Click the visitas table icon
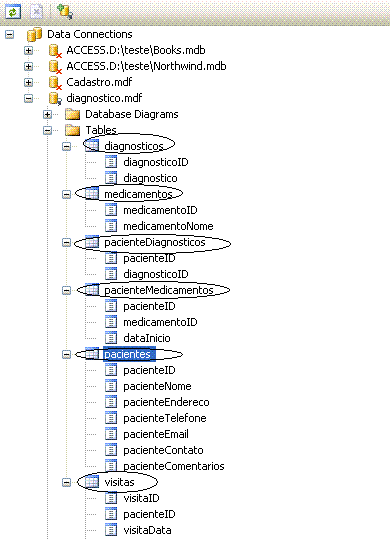This screenshot has width=390, height=539. [92, 482]
